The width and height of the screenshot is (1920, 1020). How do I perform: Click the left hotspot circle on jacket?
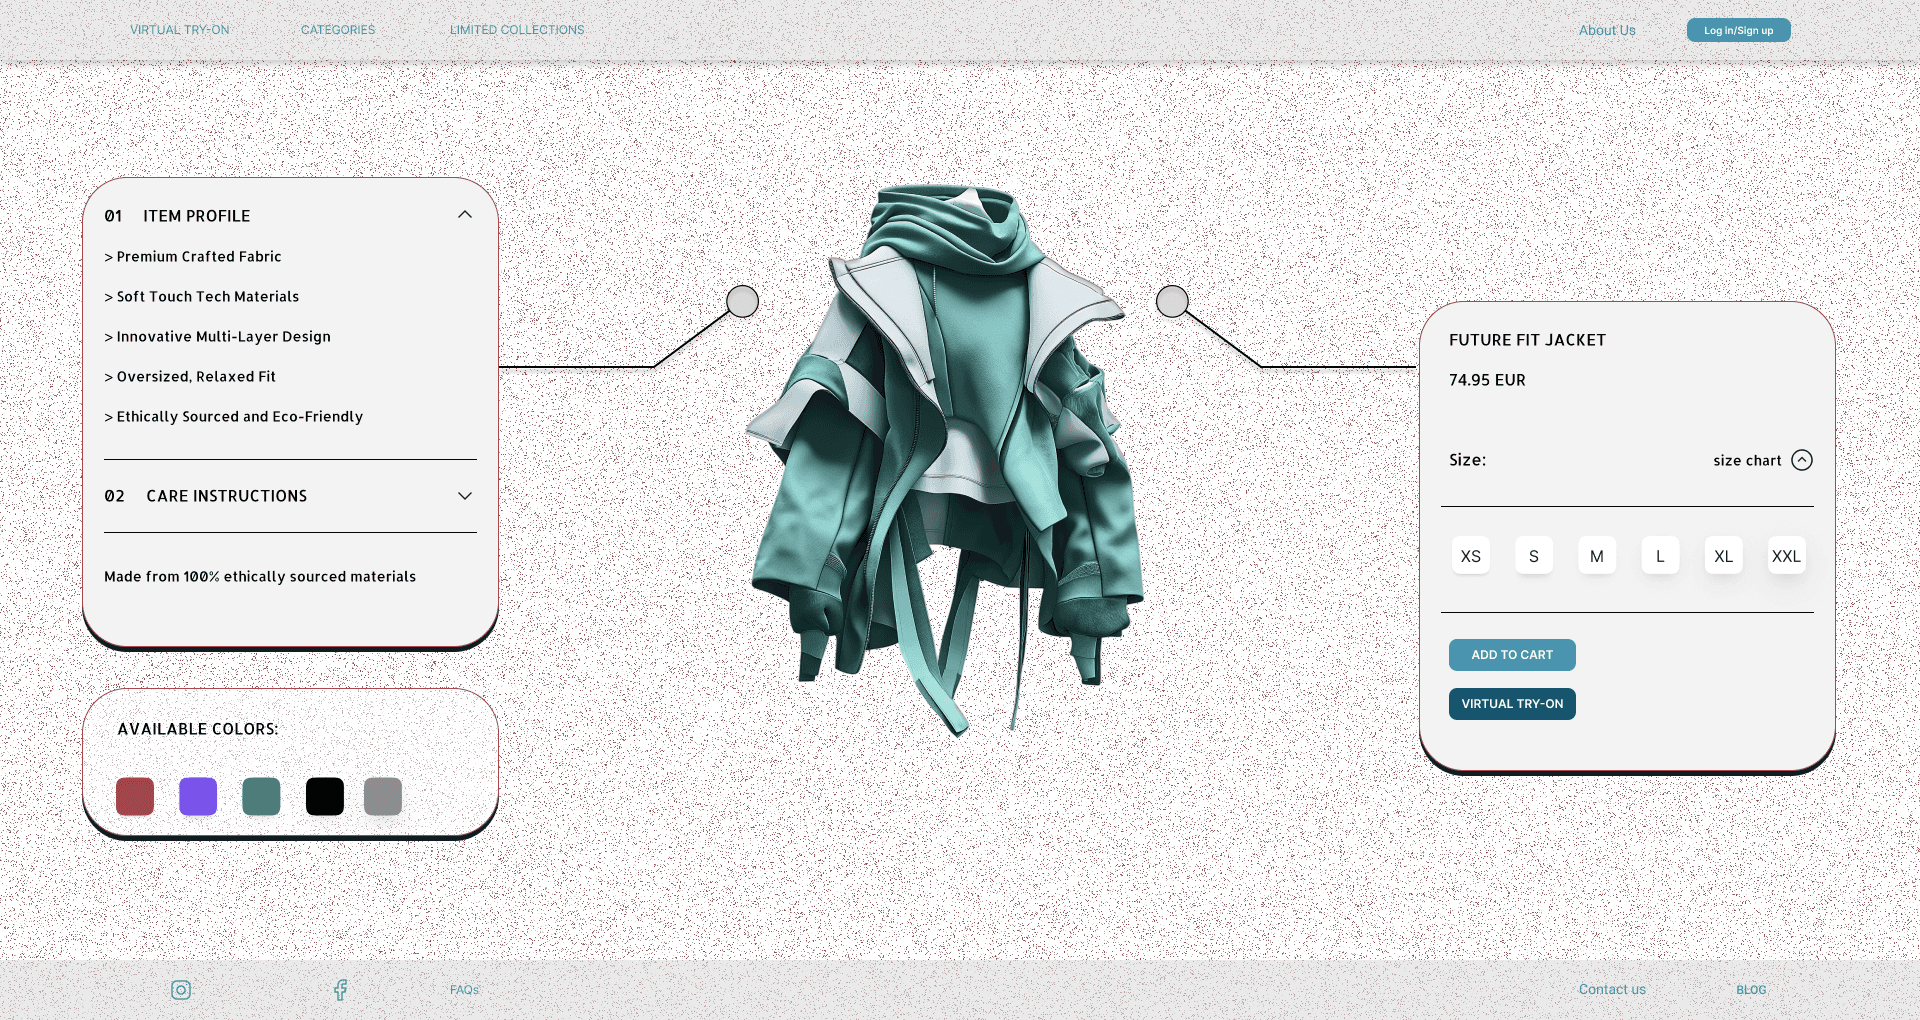pos(742,301)
